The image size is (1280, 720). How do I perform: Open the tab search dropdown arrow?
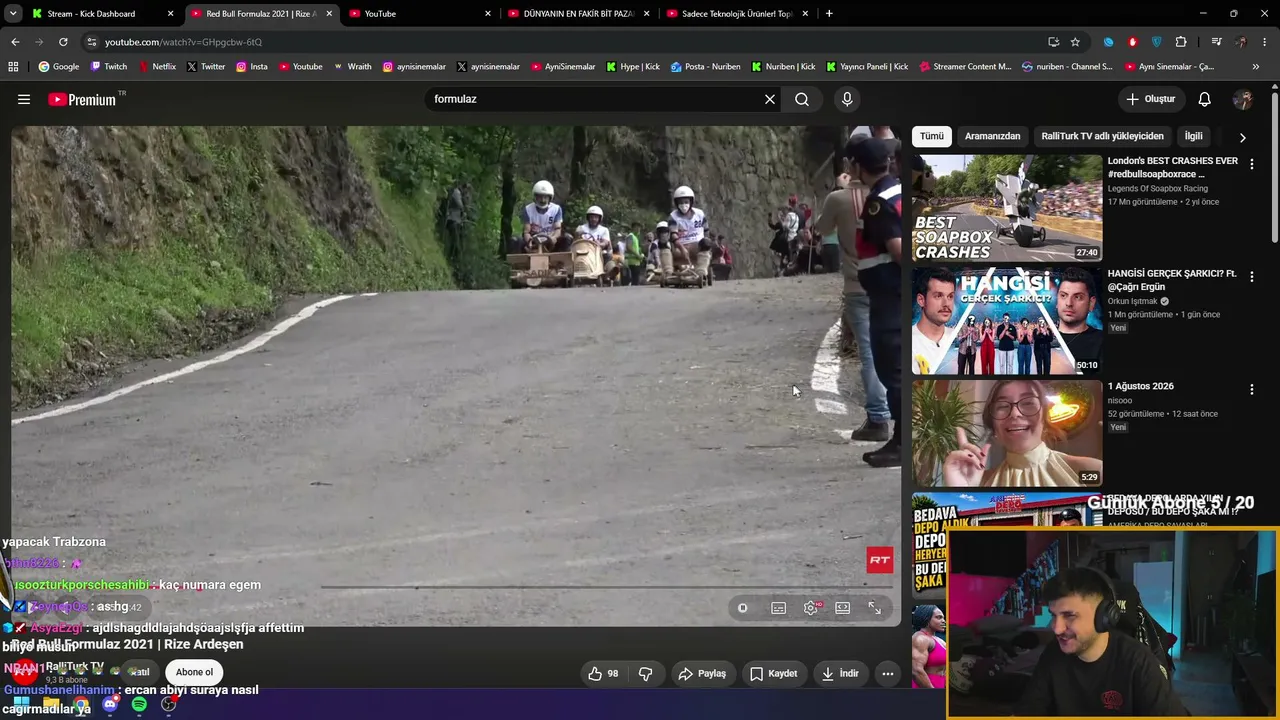tap(12, 14)
